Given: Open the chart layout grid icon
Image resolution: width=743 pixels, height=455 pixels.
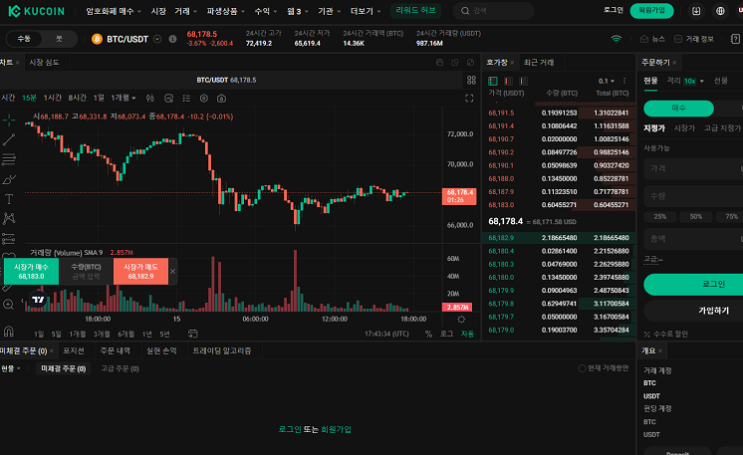Looking at the screenshot, I should [471, 80].
